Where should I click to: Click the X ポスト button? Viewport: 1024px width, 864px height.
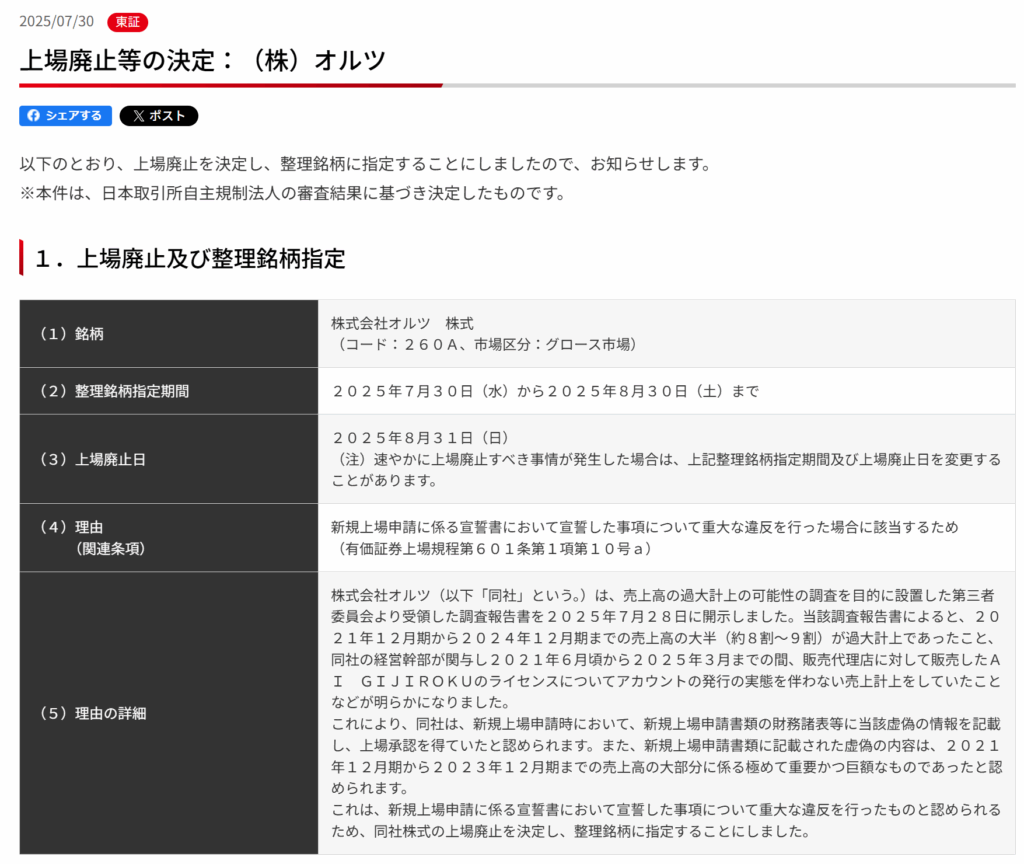(x=159, y=116)
